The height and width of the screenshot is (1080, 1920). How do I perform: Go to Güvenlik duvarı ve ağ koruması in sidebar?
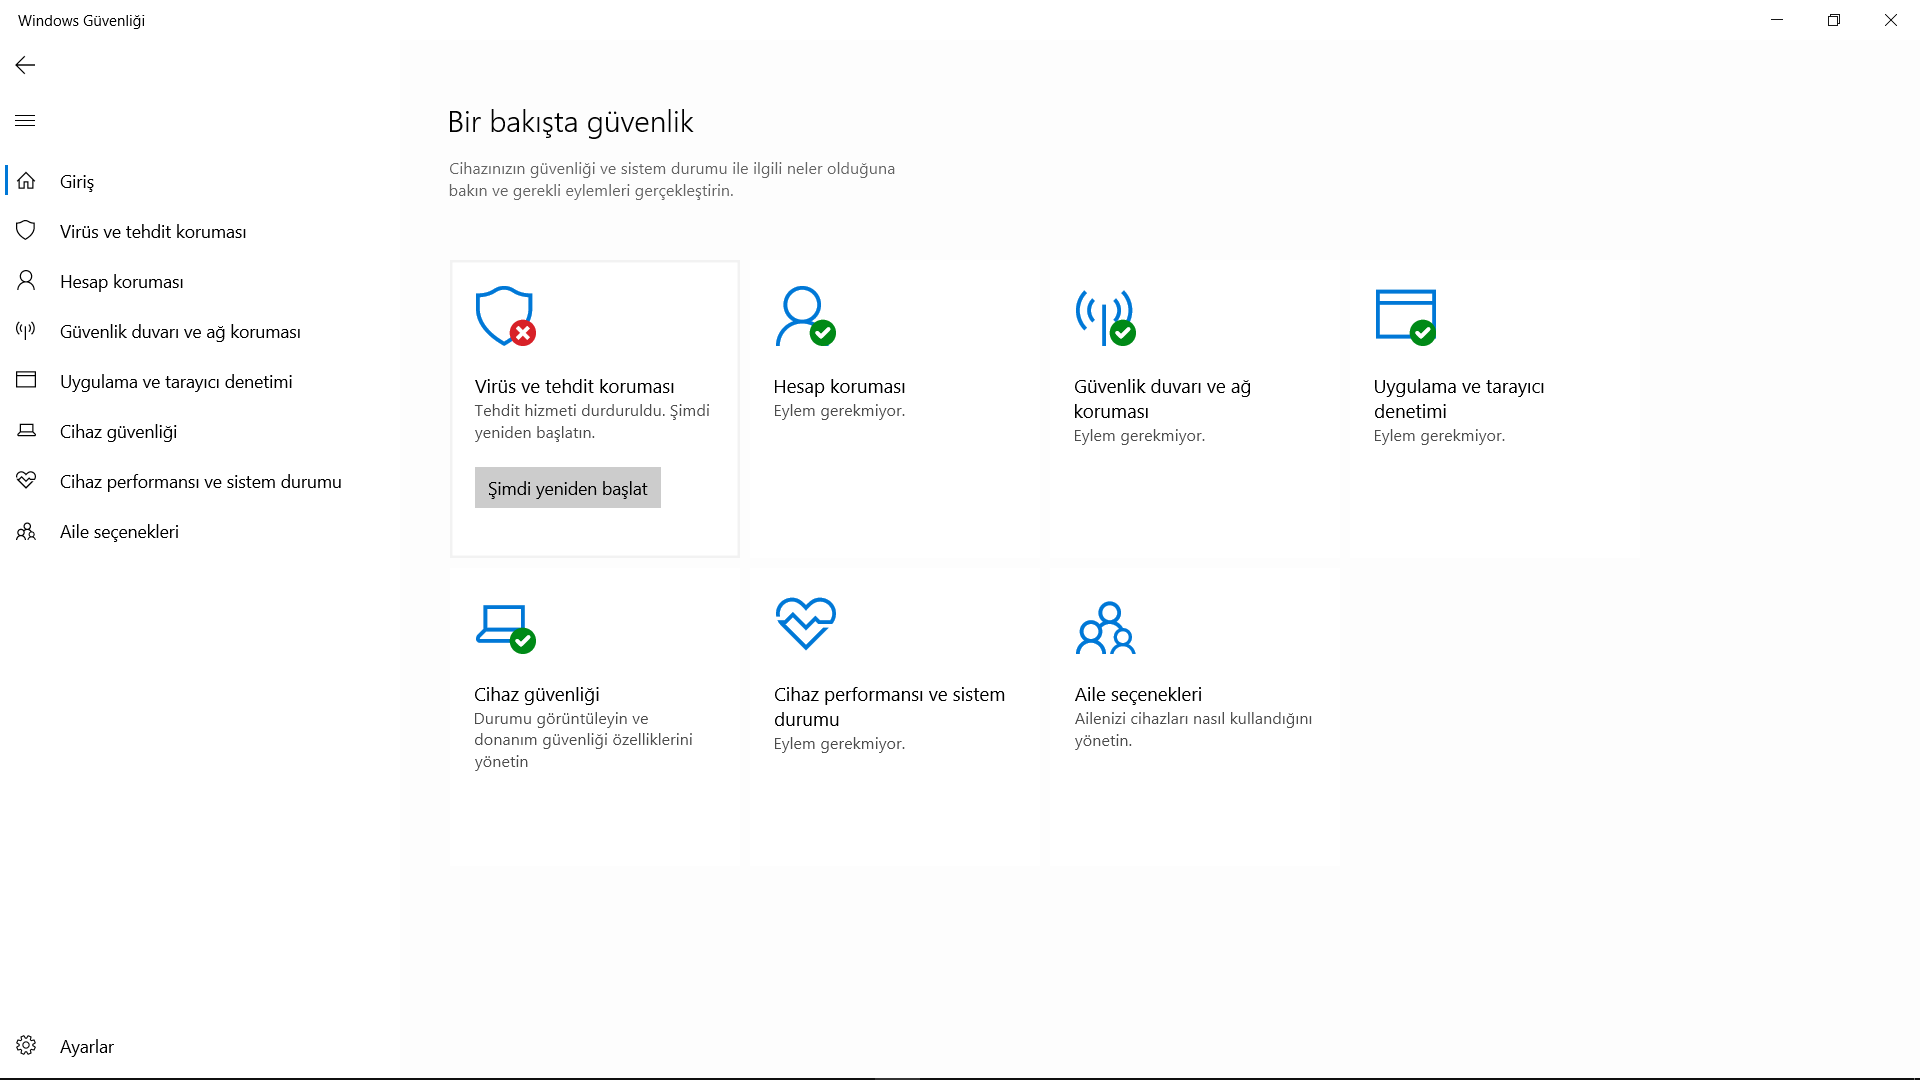click(200, 331)
